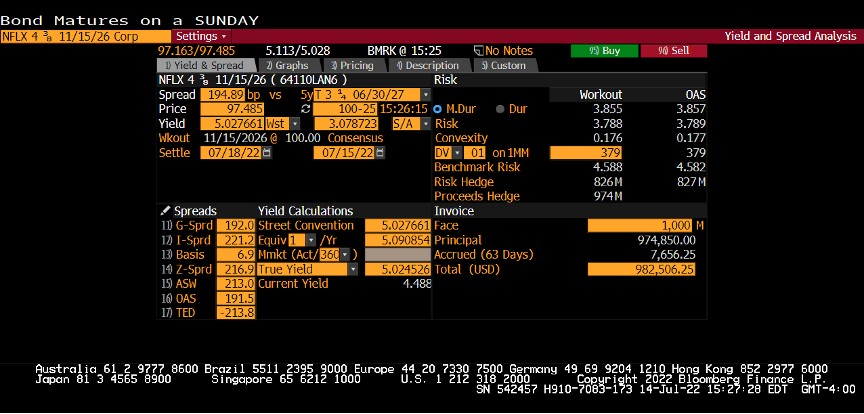Select the M.Dur radio button
Viewport: 864px width, 414px height.
pyautogui.click(x=438, y=109)
